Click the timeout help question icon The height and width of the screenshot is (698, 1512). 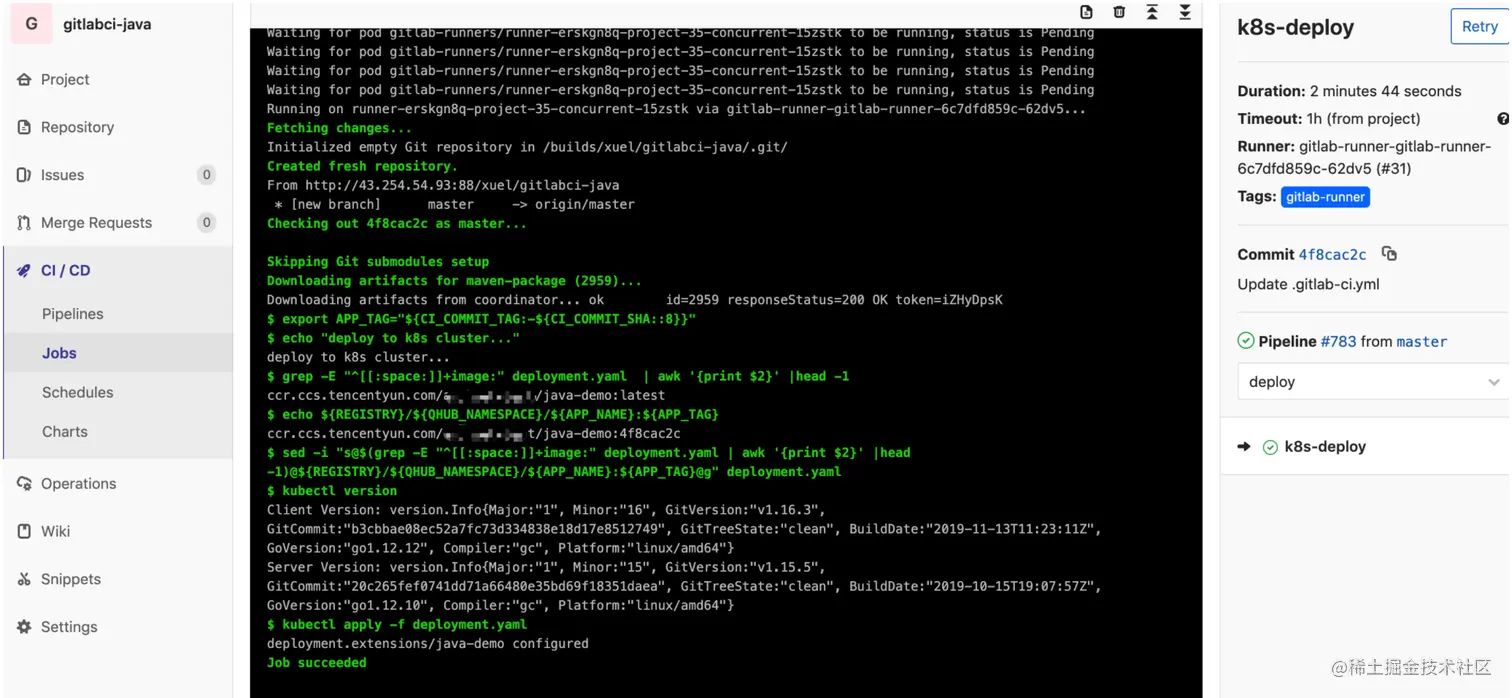[x=1503, y=119]
